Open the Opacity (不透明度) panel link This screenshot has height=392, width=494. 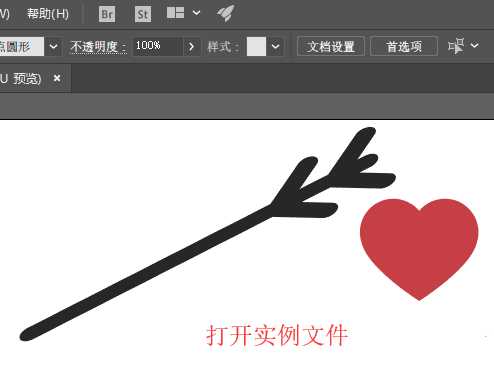(x=99, y=47)
